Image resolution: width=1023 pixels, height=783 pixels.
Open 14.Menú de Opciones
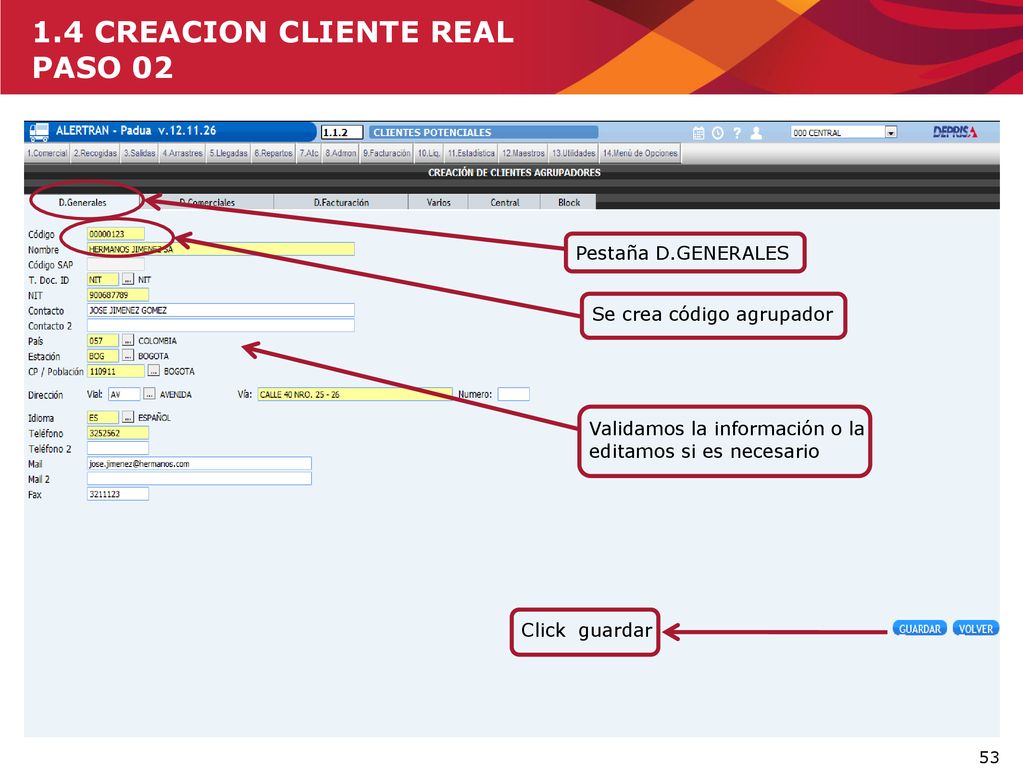tap(640, 153)
